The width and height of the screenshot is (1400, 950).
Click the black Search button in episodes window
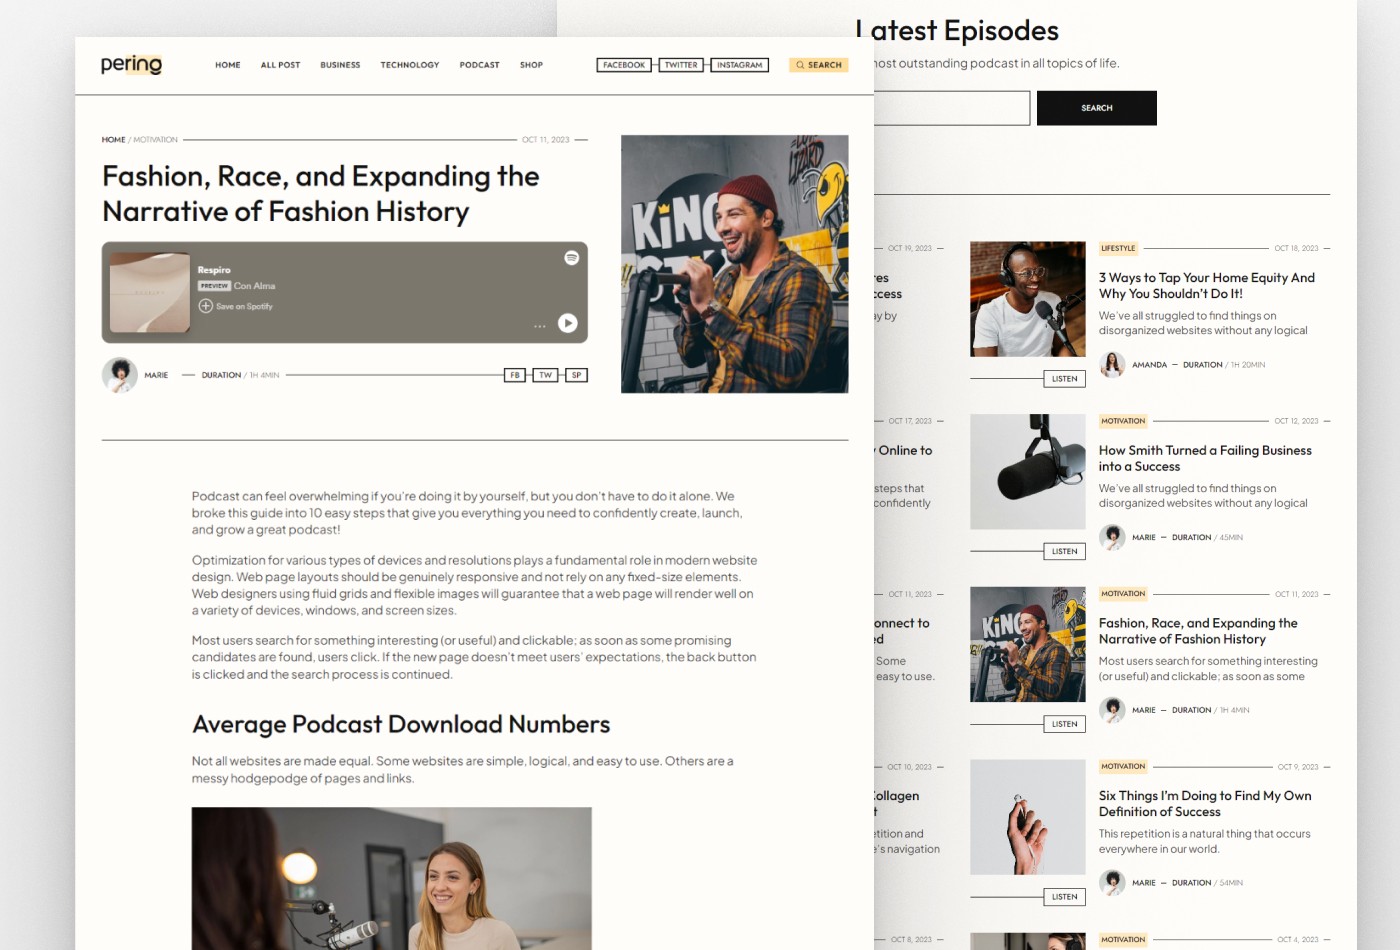coord(1097,108)
